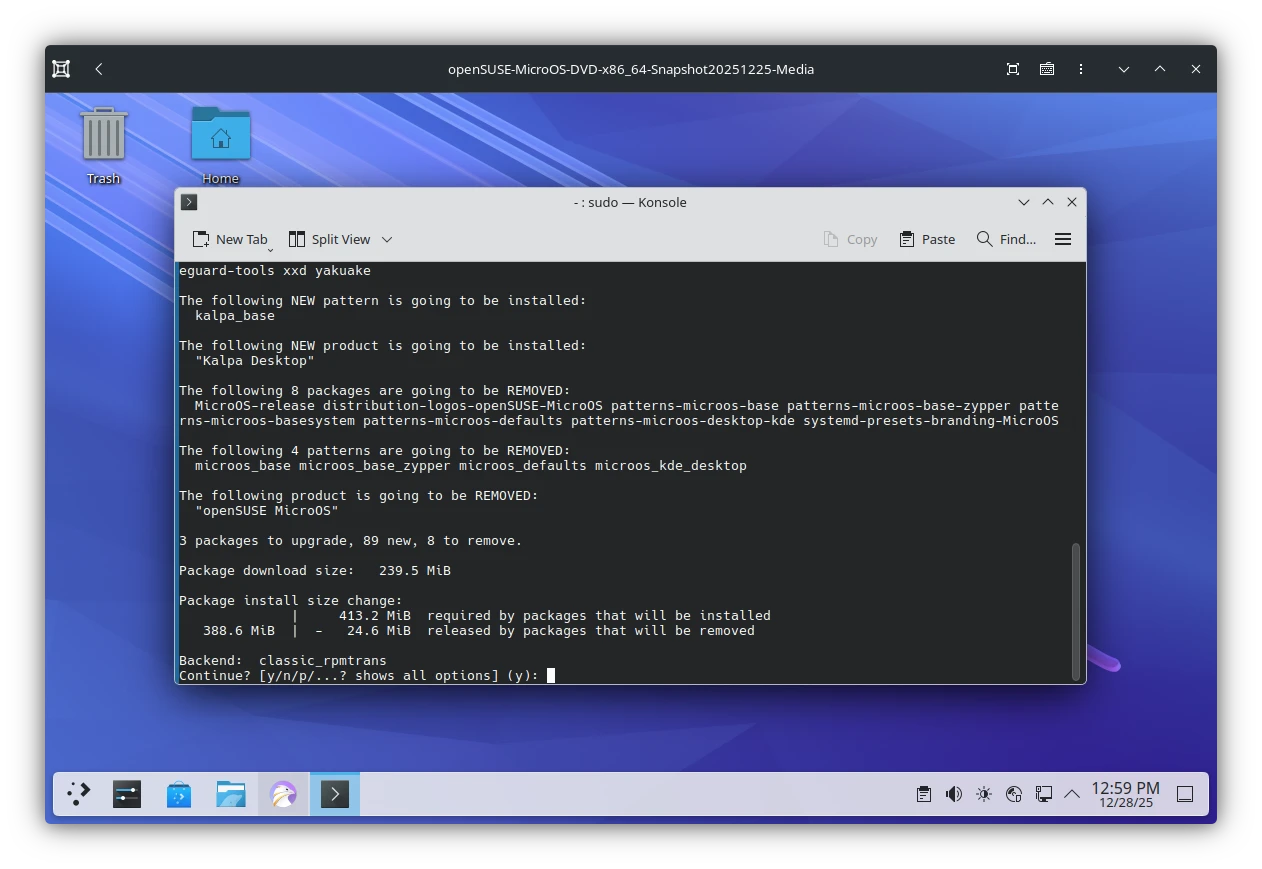Viewport: 1262px width, 869px height.
Task: Paste clipboard contents into the terminal
Action: 926,239
